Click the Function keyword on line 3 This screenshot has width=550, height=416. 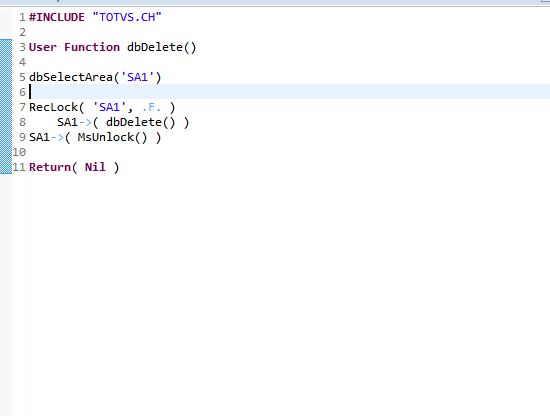(92, 47)
